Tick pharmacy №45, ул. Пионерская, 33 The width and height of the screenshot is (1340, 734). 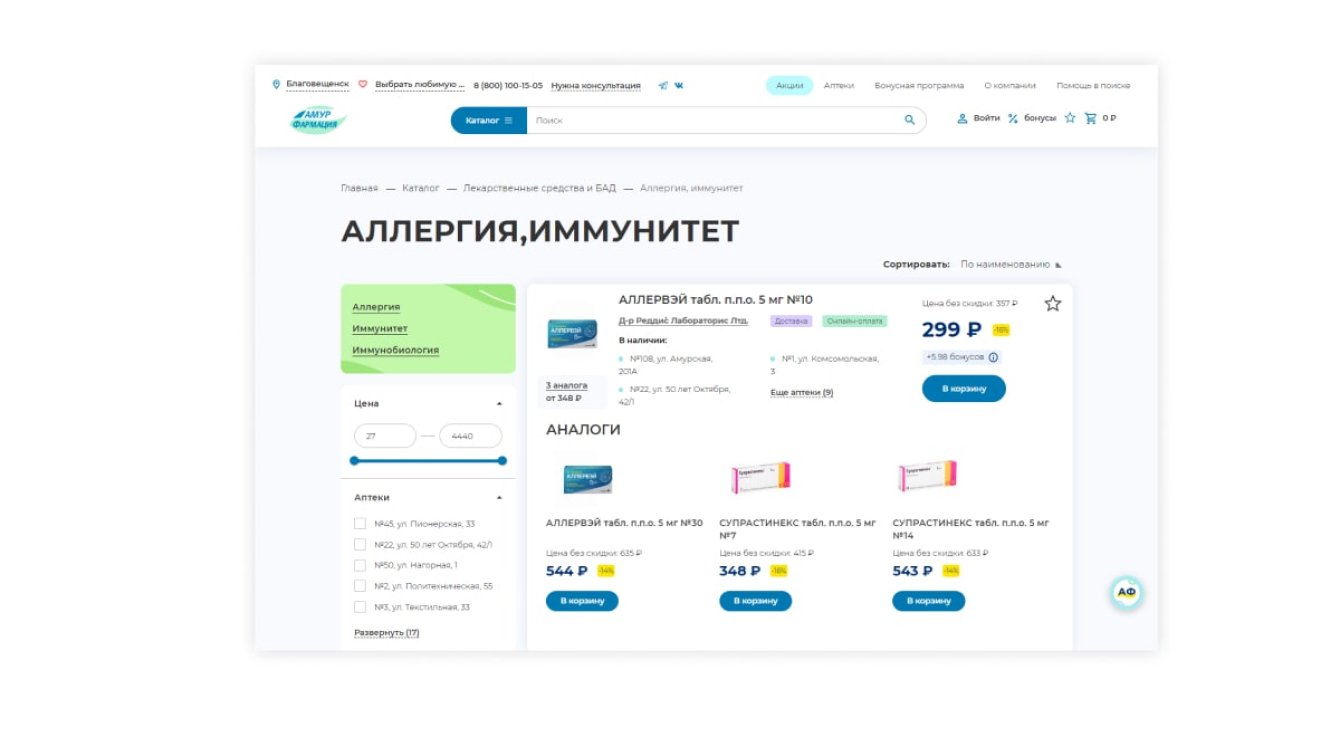pos(360,523)
